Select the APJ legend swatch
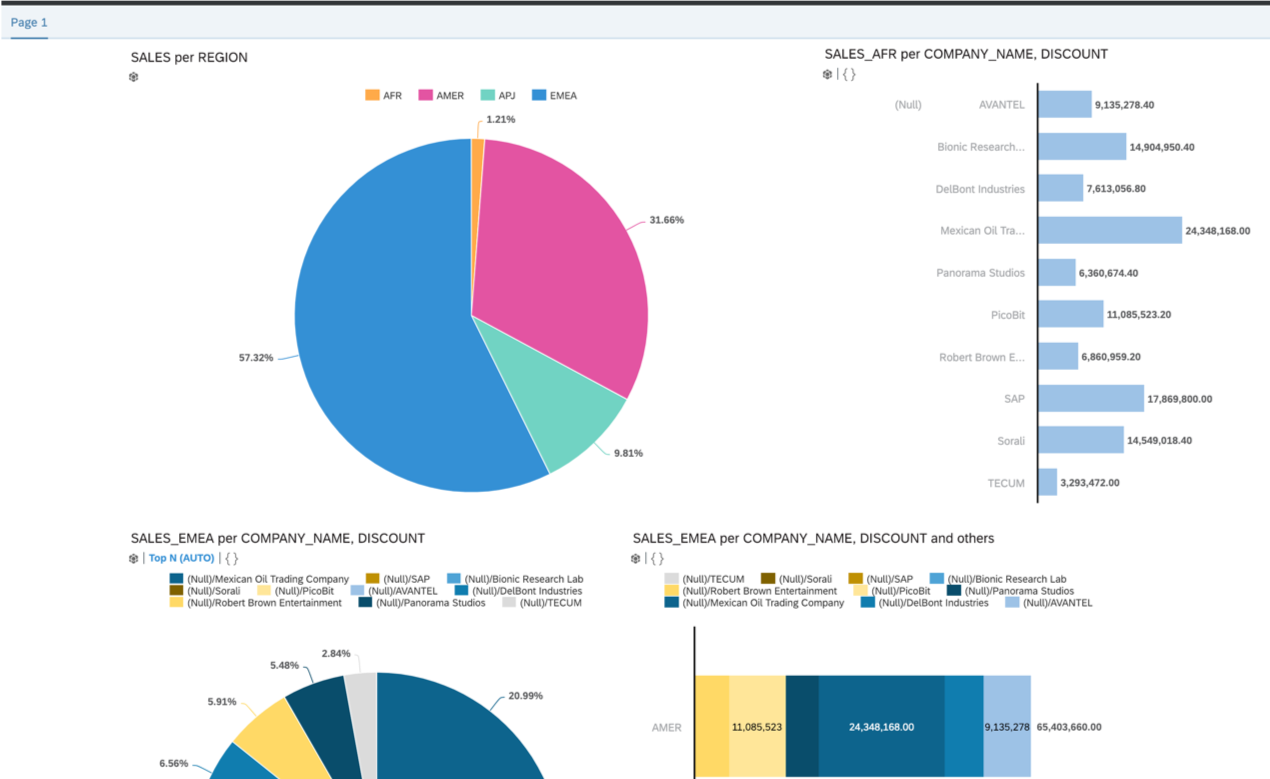The height and width of the screenshot is (779, 1270). click(488, 96)
